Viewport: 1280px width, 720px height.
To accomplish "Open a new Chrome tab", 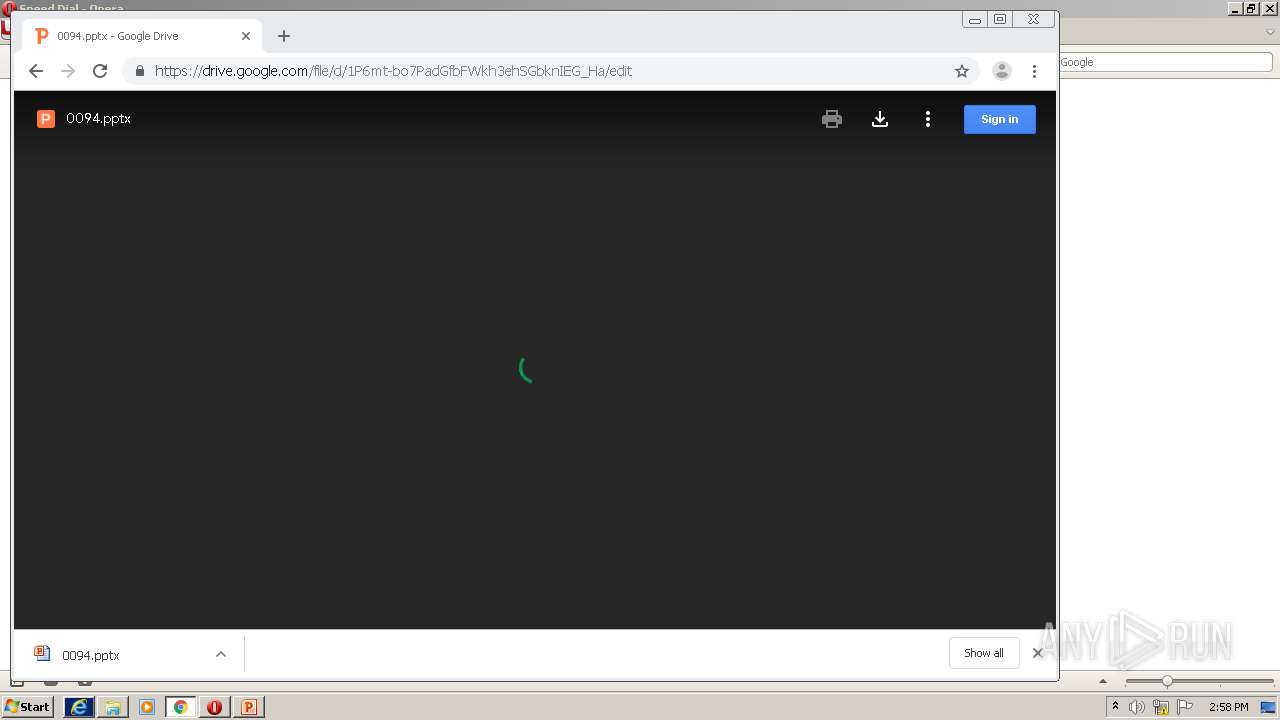I will click(284, 36).
